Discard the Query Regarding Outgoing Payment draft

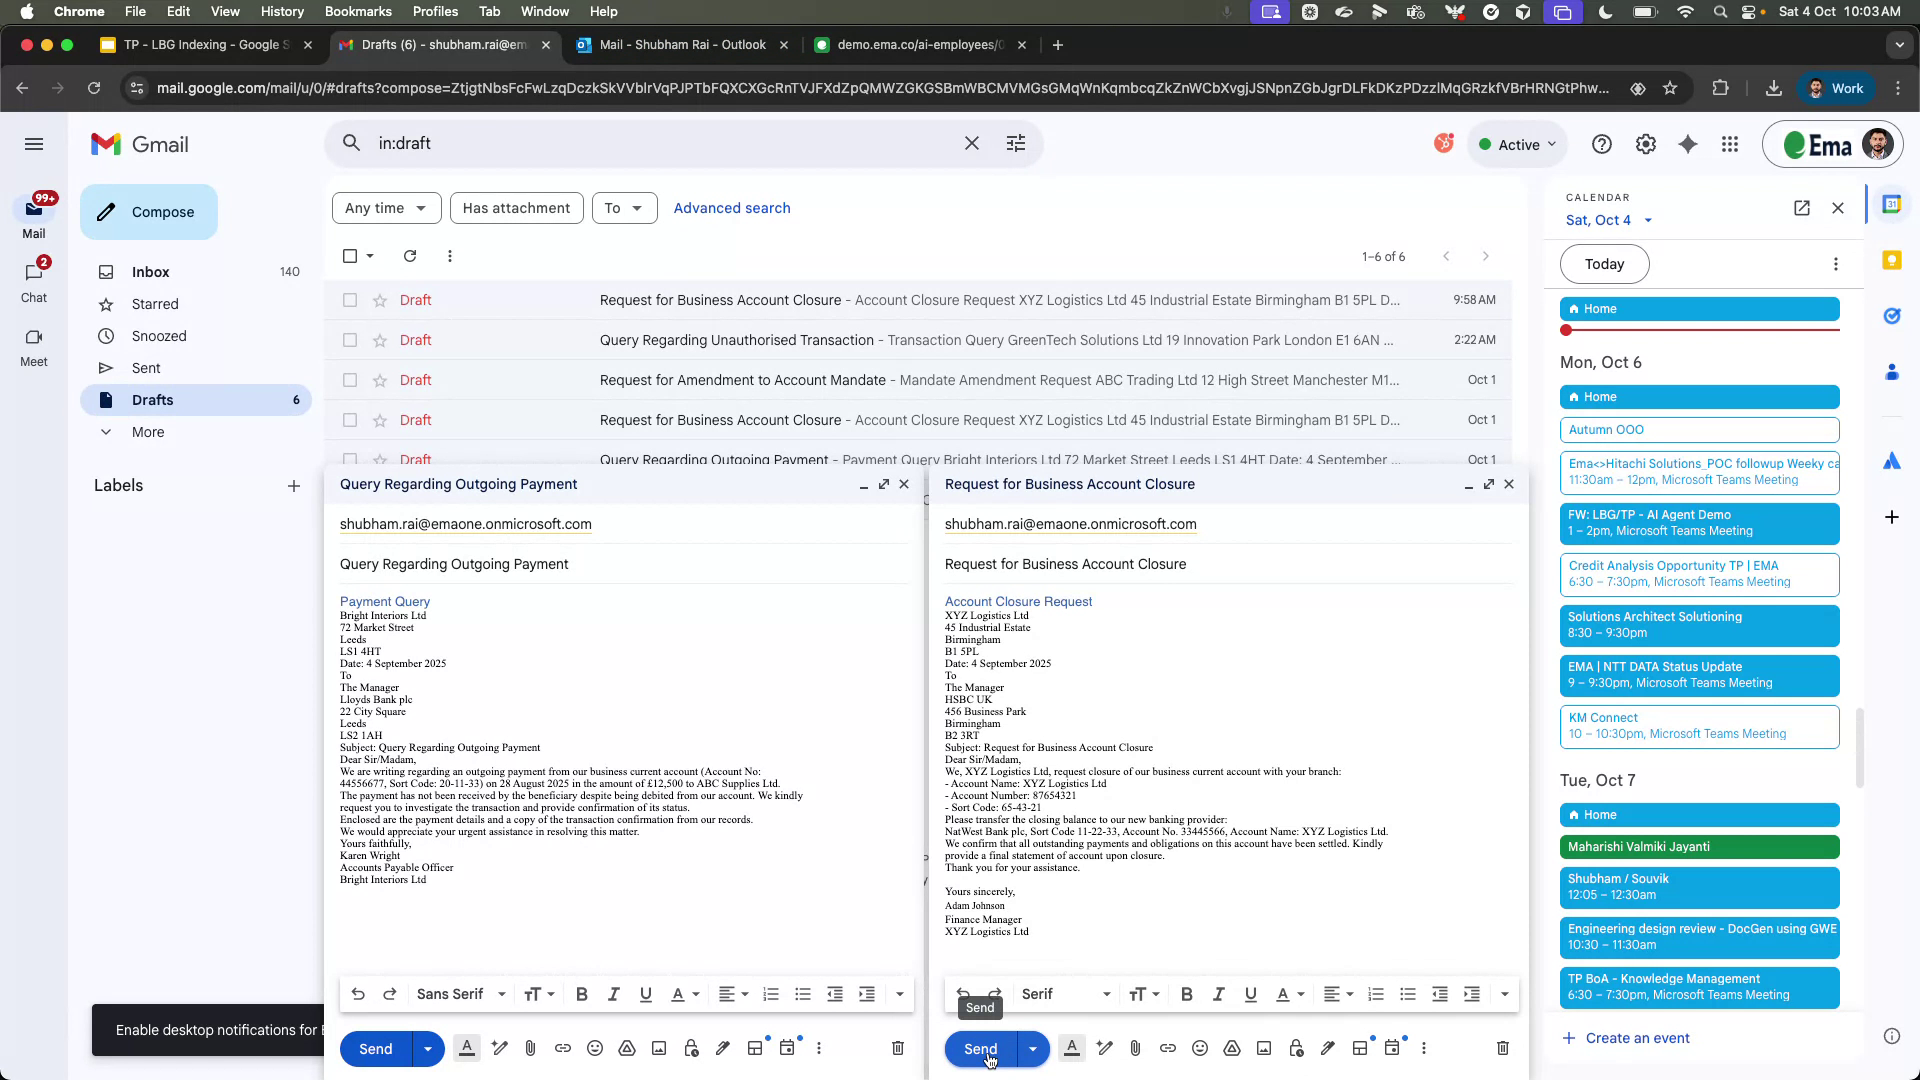(x=897, y=1048)
